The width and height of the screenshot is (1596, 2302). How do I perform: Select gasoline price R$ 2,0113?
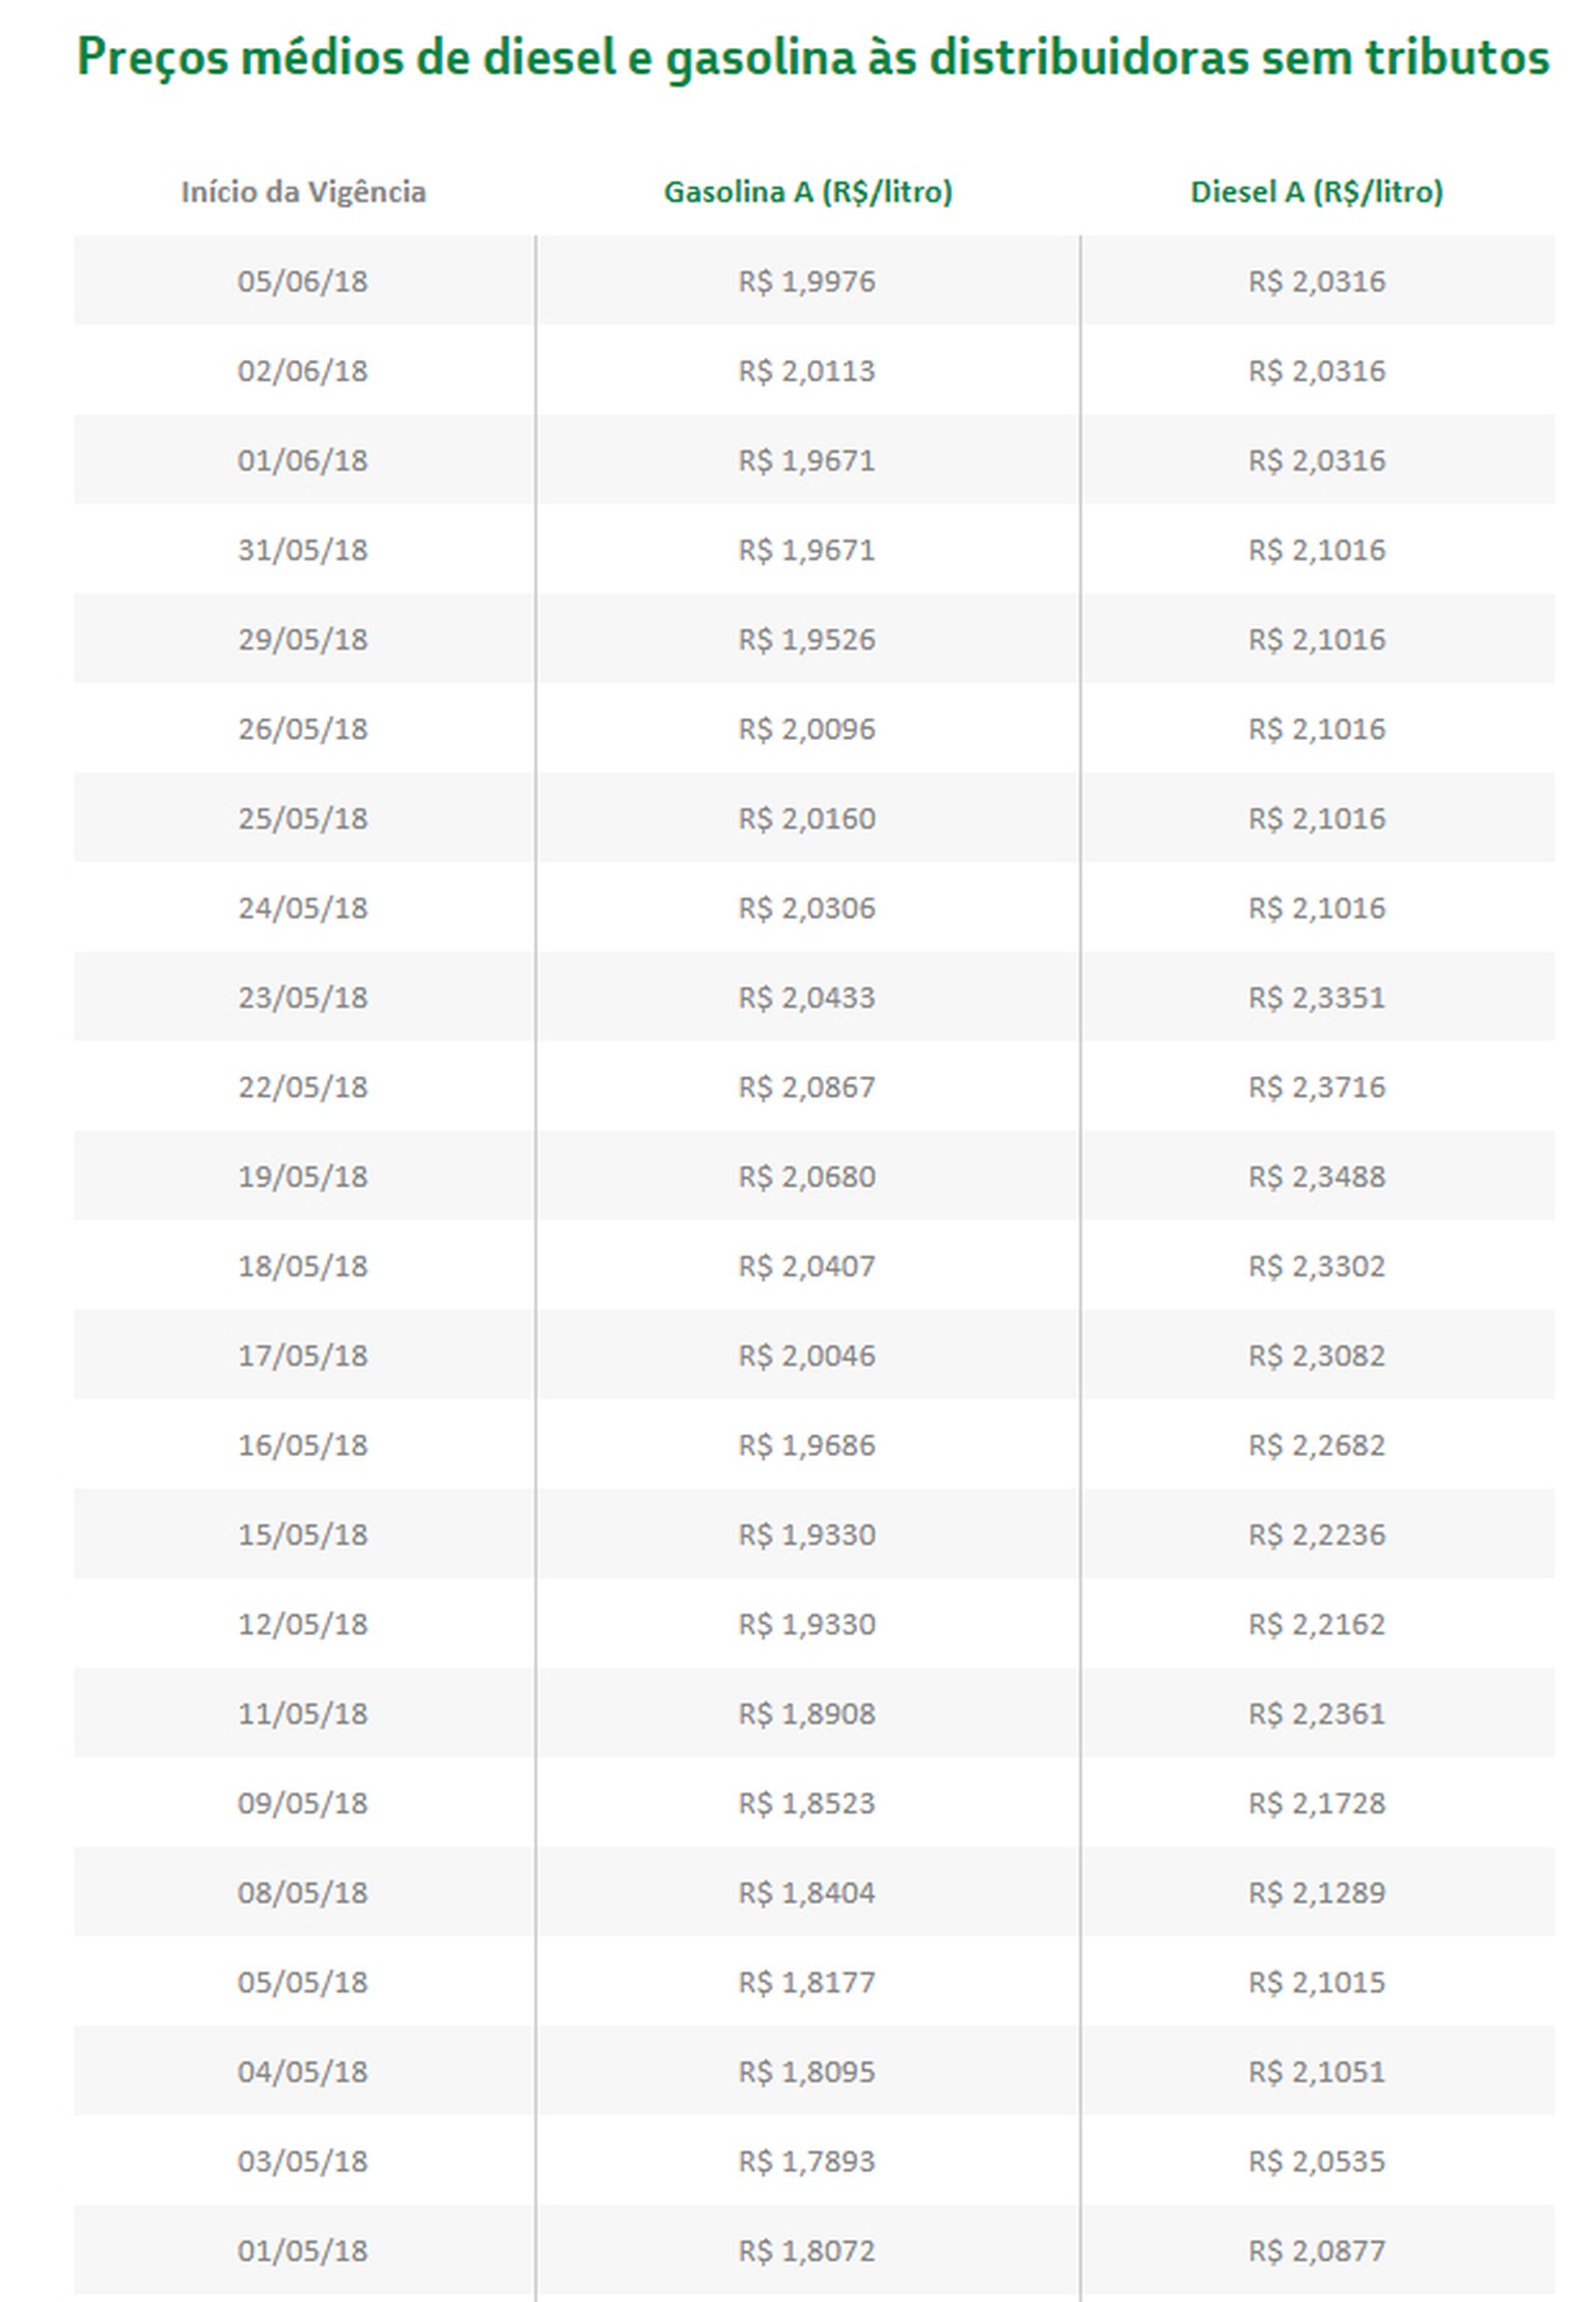807,371
